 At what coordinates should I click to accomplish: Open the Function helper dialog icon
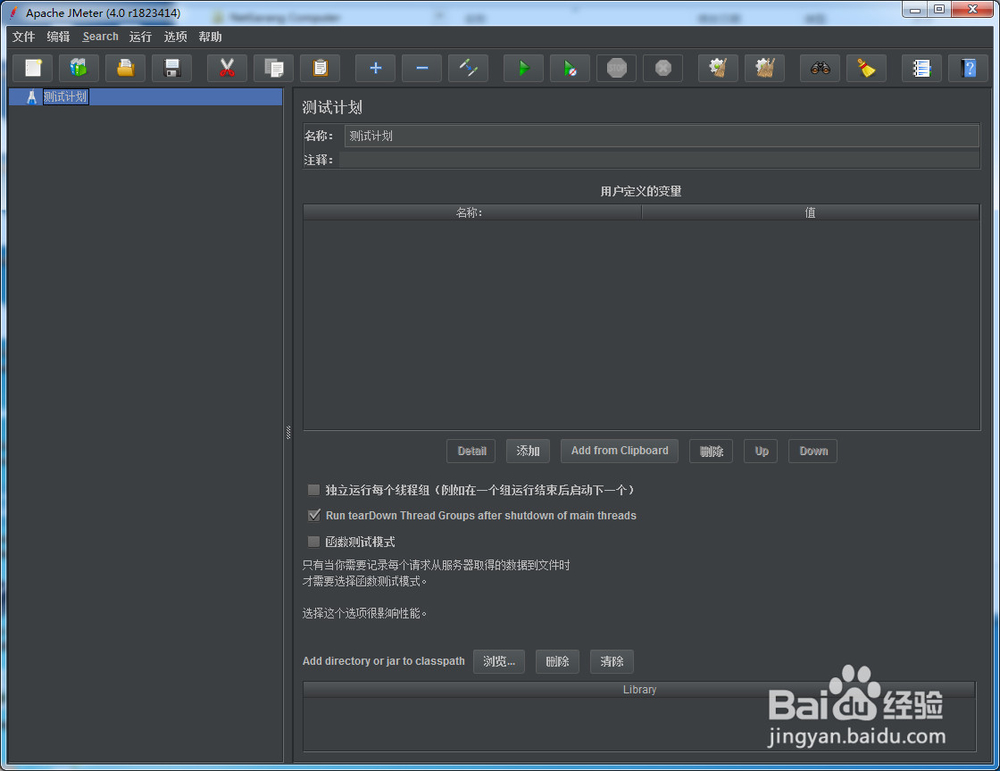[x=922, y=68]
